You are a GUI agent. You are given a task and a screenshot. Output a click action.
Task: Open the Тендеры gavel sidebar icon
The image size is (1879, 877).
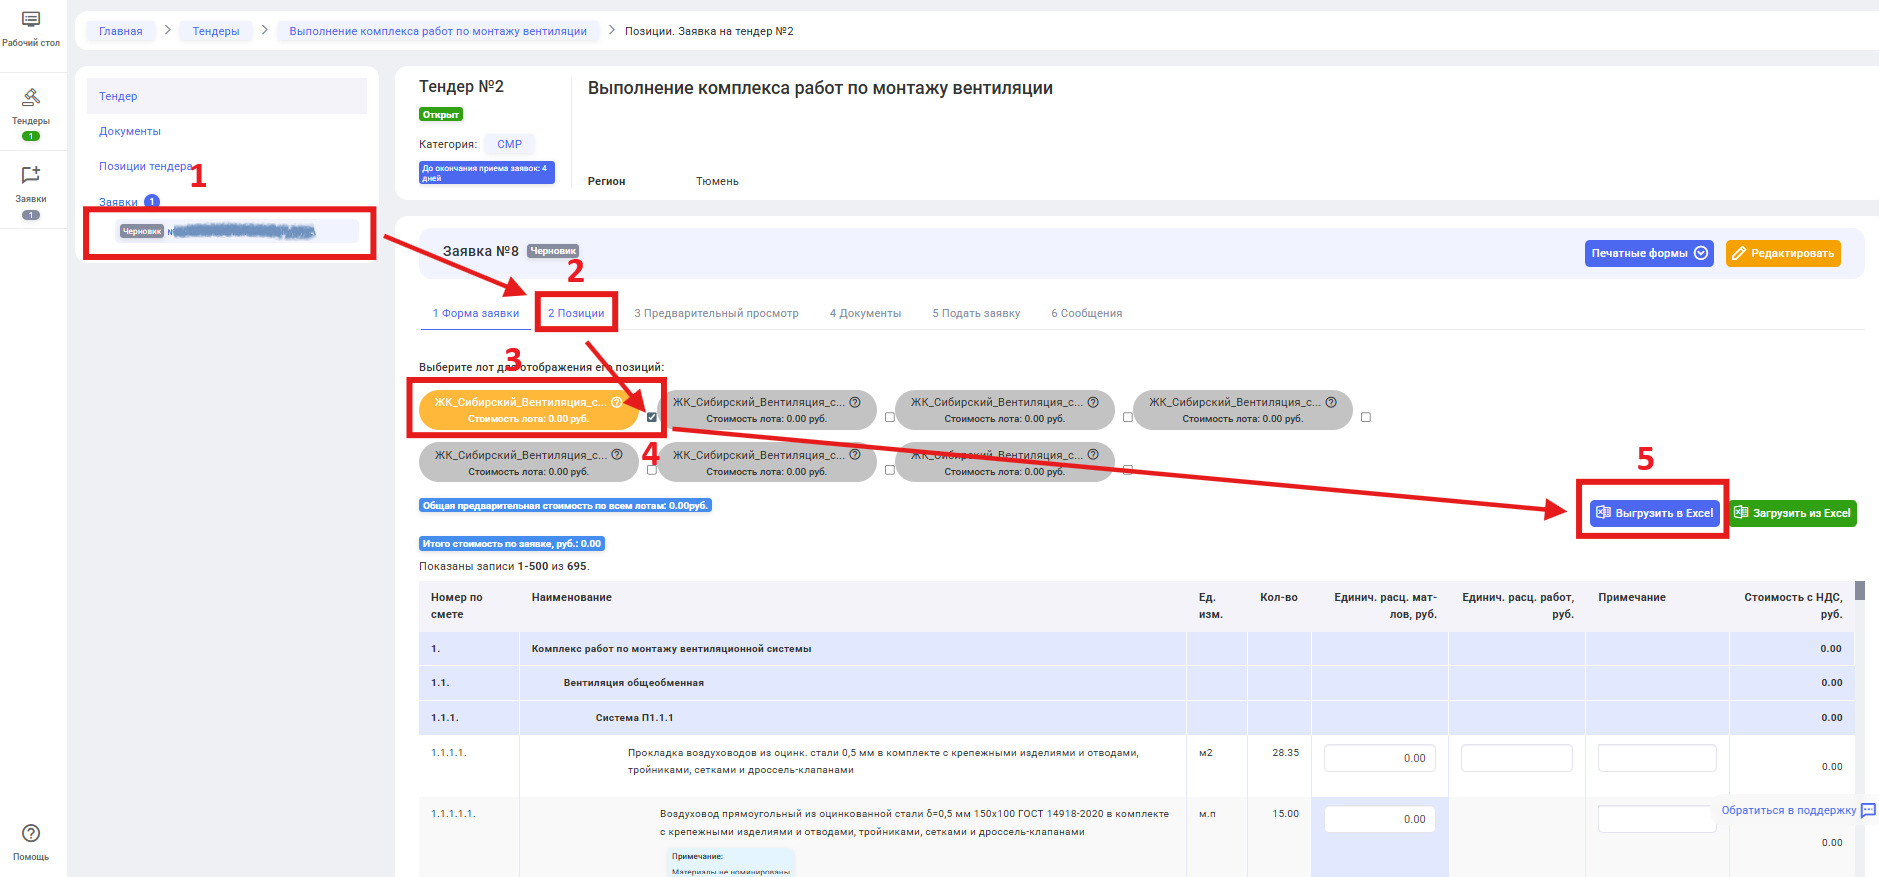[31, 97]
